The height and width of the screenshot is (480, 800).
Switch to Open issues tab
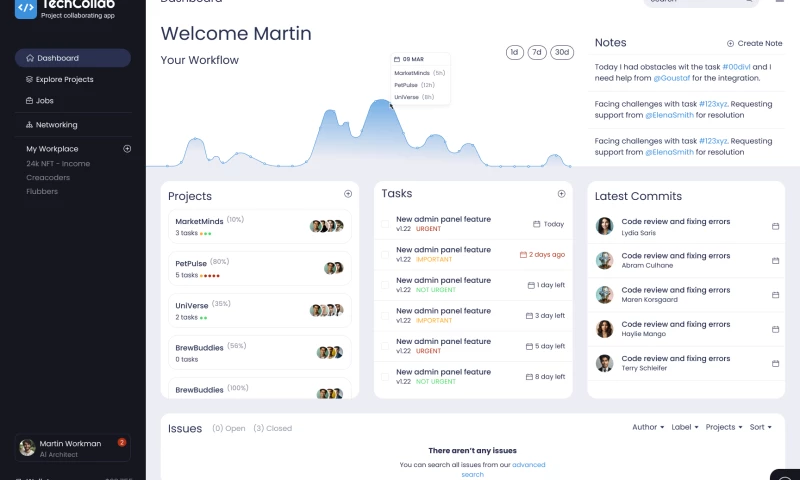pos(229,428)
